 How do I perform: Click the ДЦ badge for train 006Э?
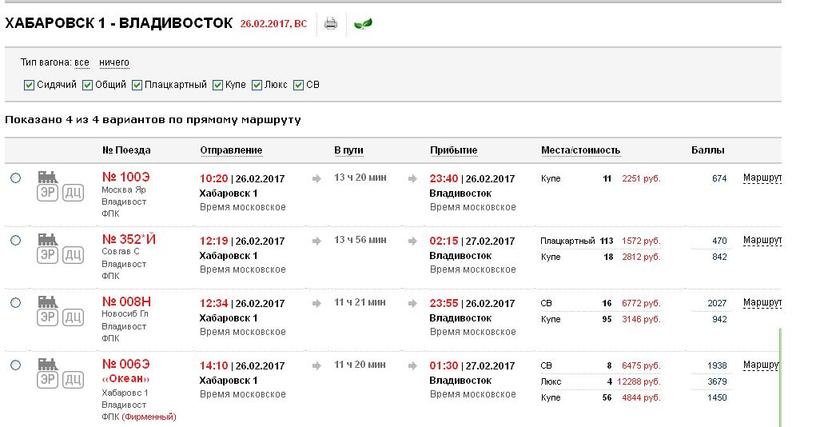(x=73, y=379)
